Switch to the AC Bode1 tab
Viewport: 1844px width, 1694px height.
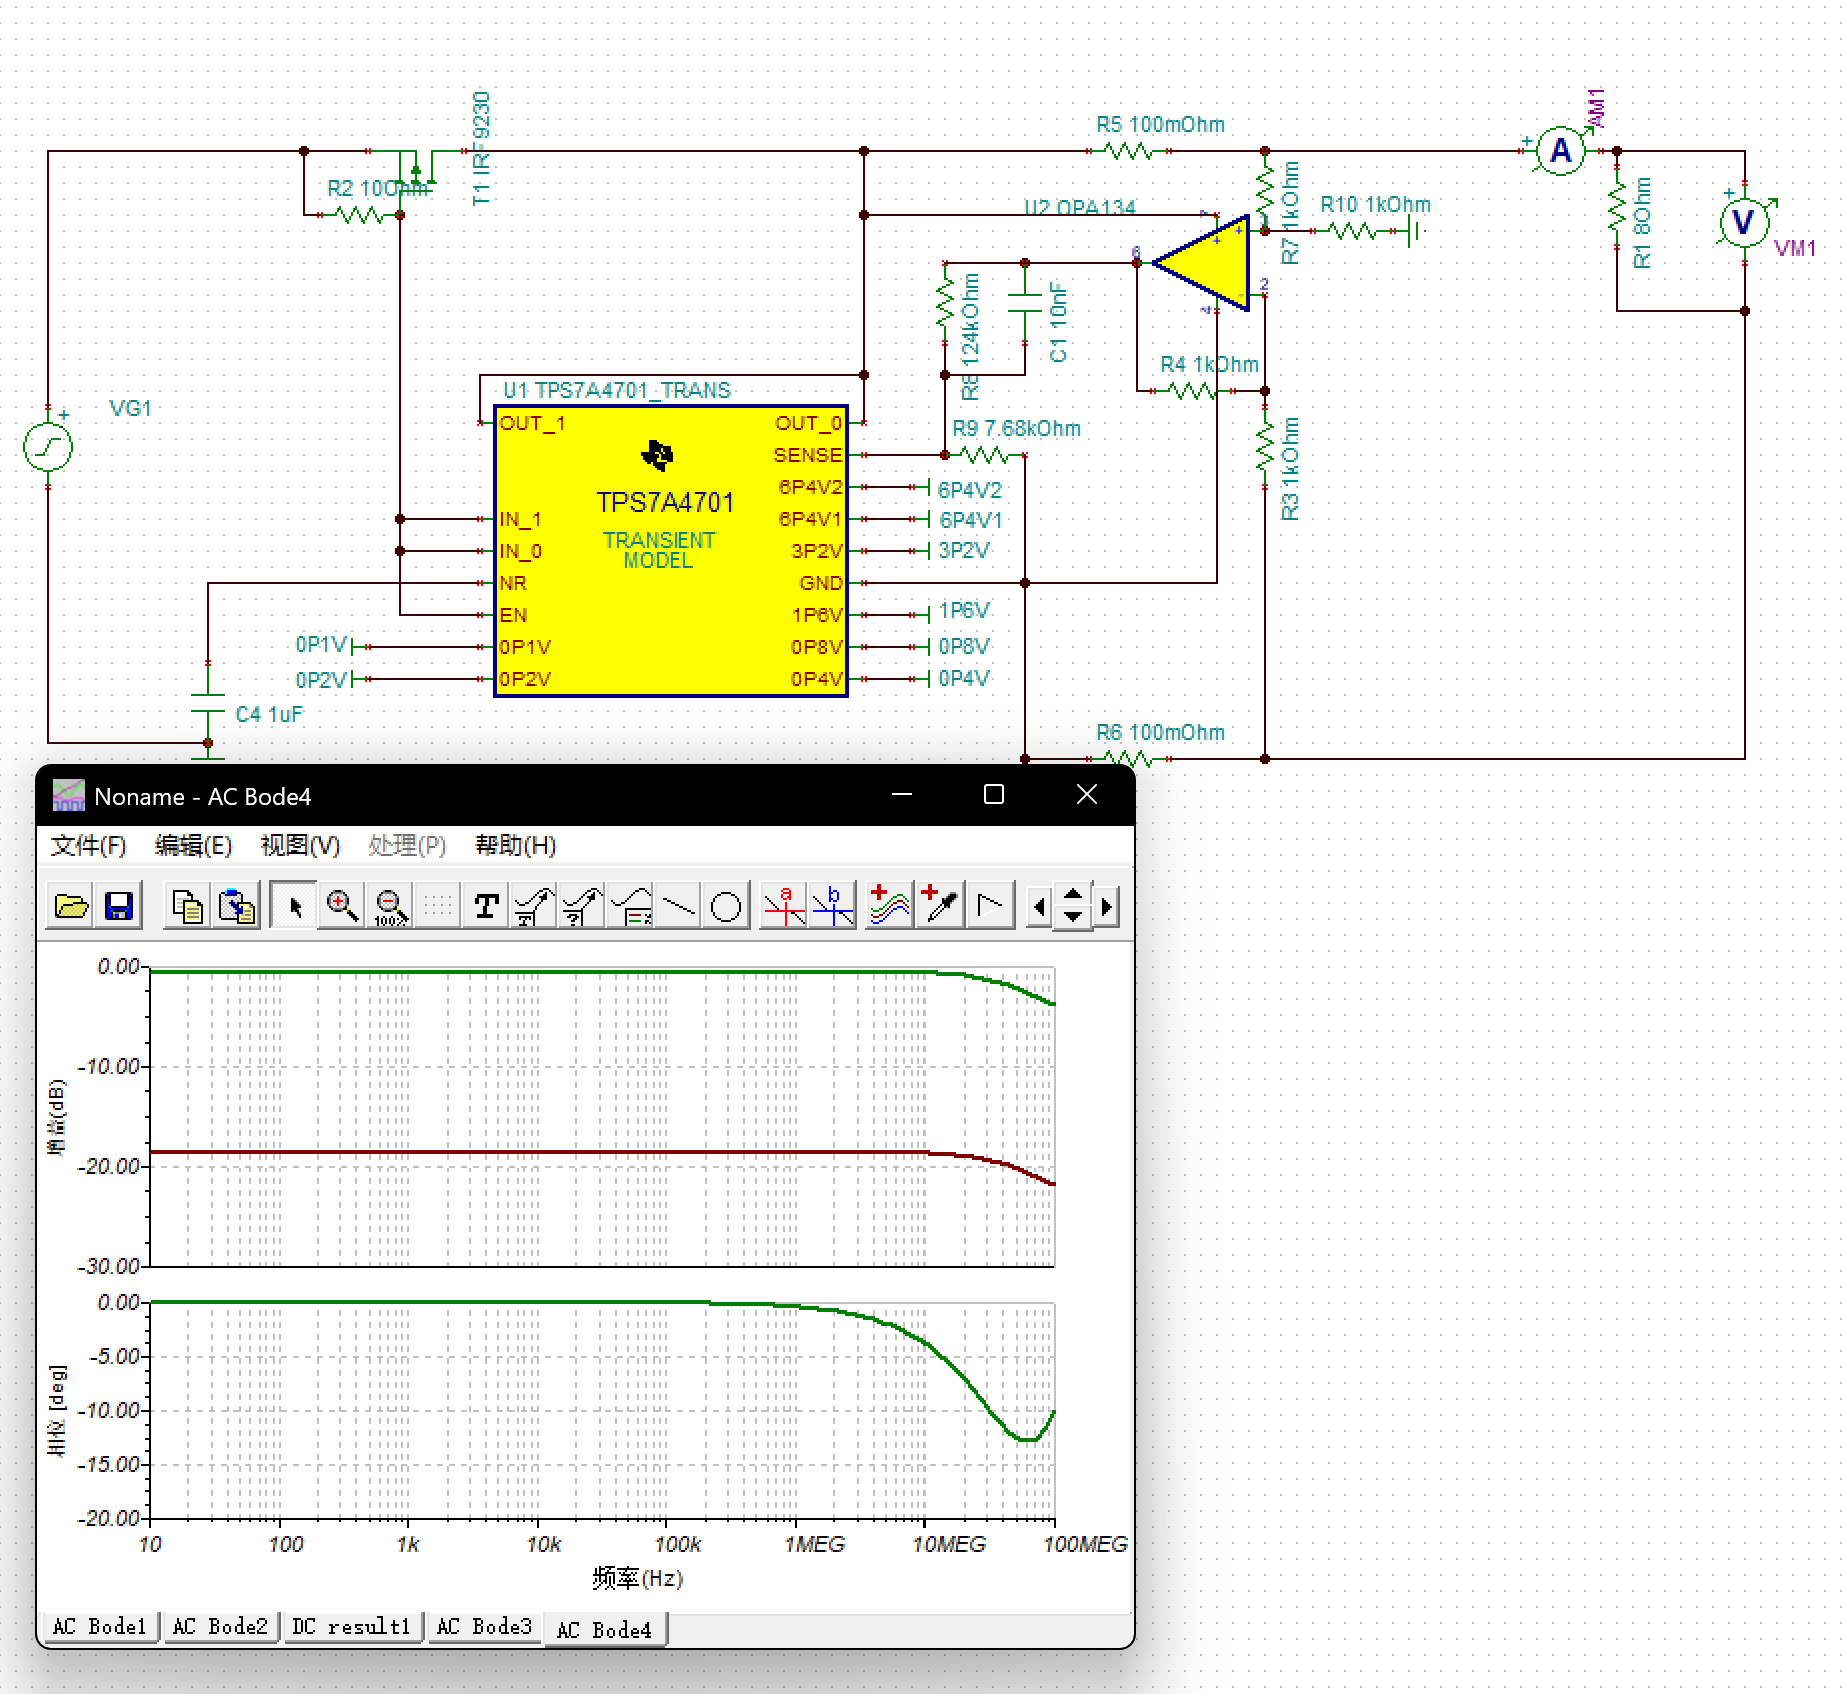tap(99, 1627)
